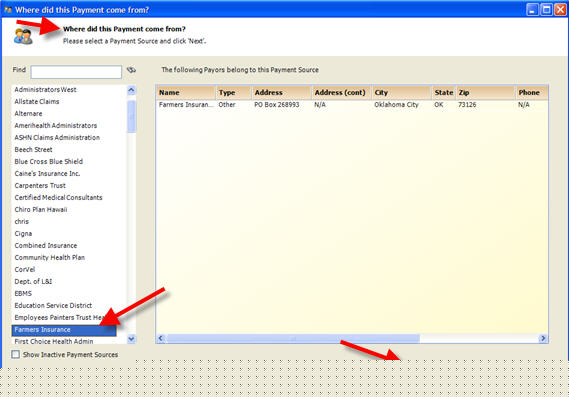Select Caine's Insurance Inc. entry
Image resolution: width=569 pixels, height=397 pixels.
pos(47,173)
